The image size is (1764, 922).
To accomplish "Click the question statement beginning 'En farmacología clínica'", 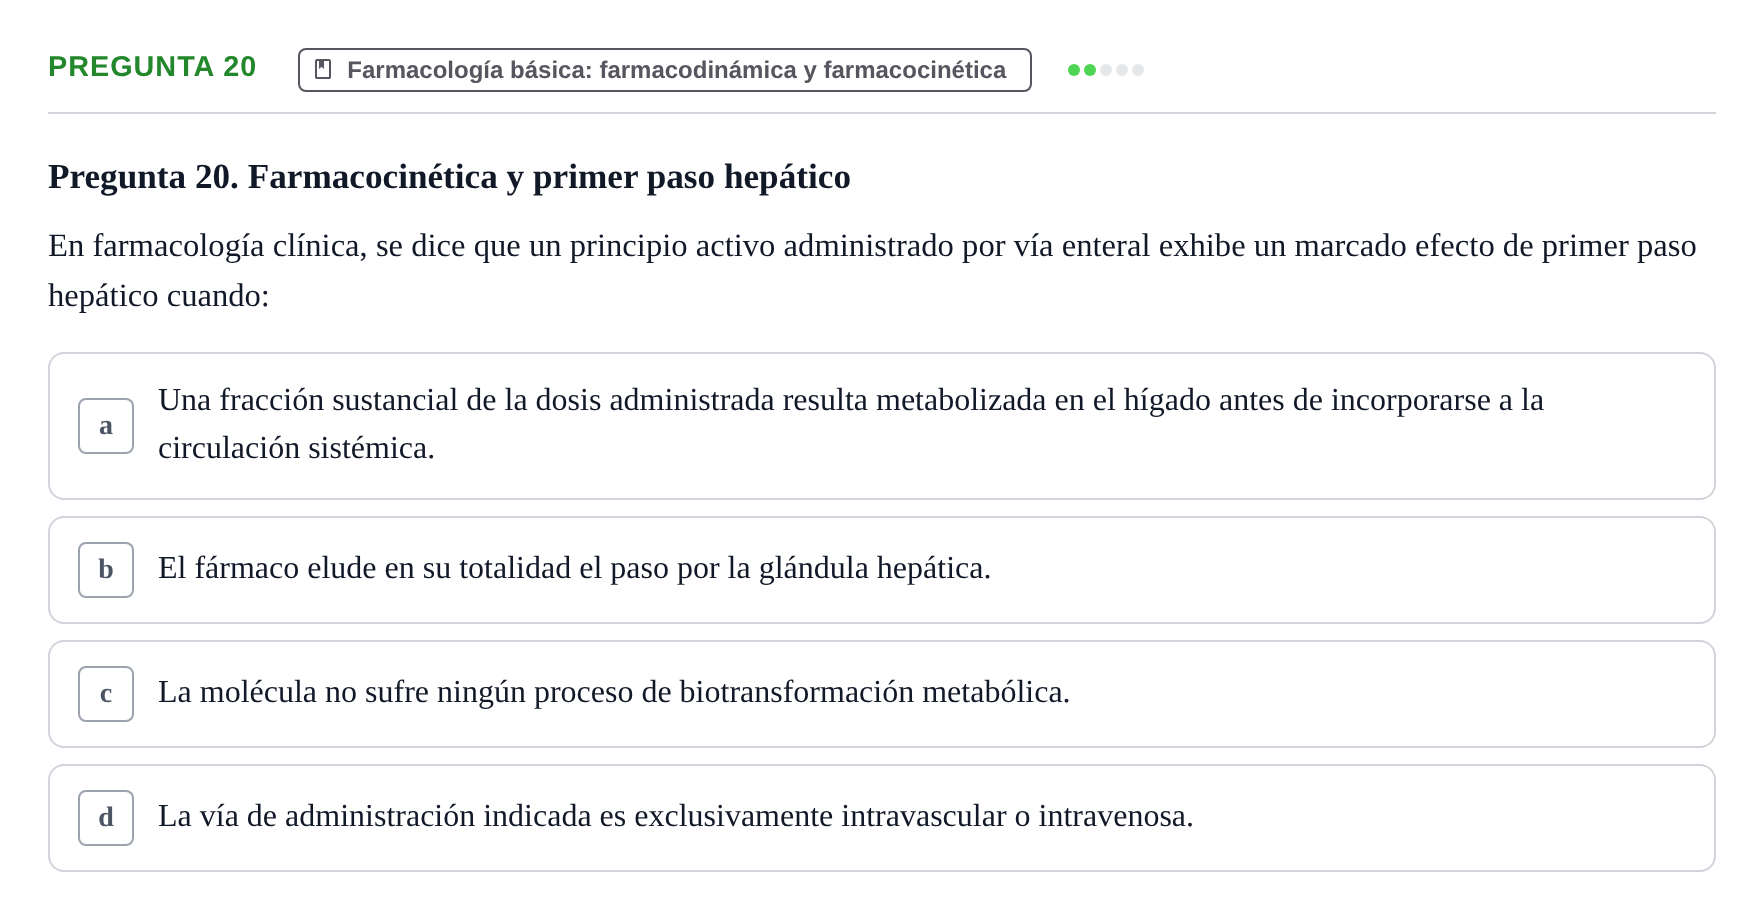I will [872, 270].
